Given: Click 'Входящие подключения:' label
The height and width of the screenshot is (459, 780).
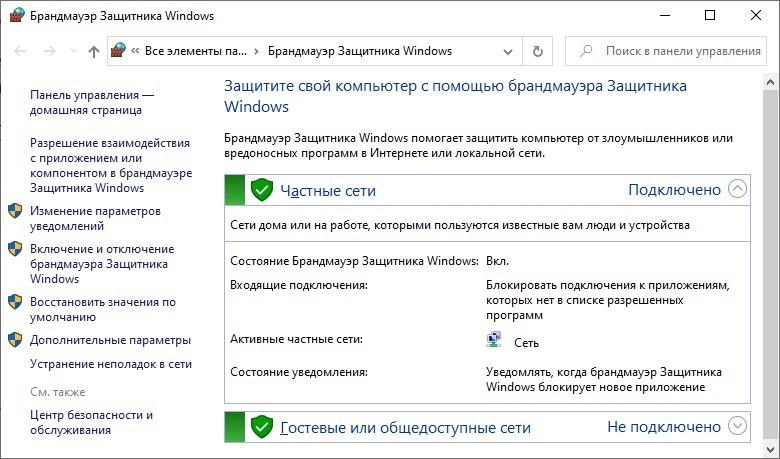Looking at the screenshot, I should [299, 285].
